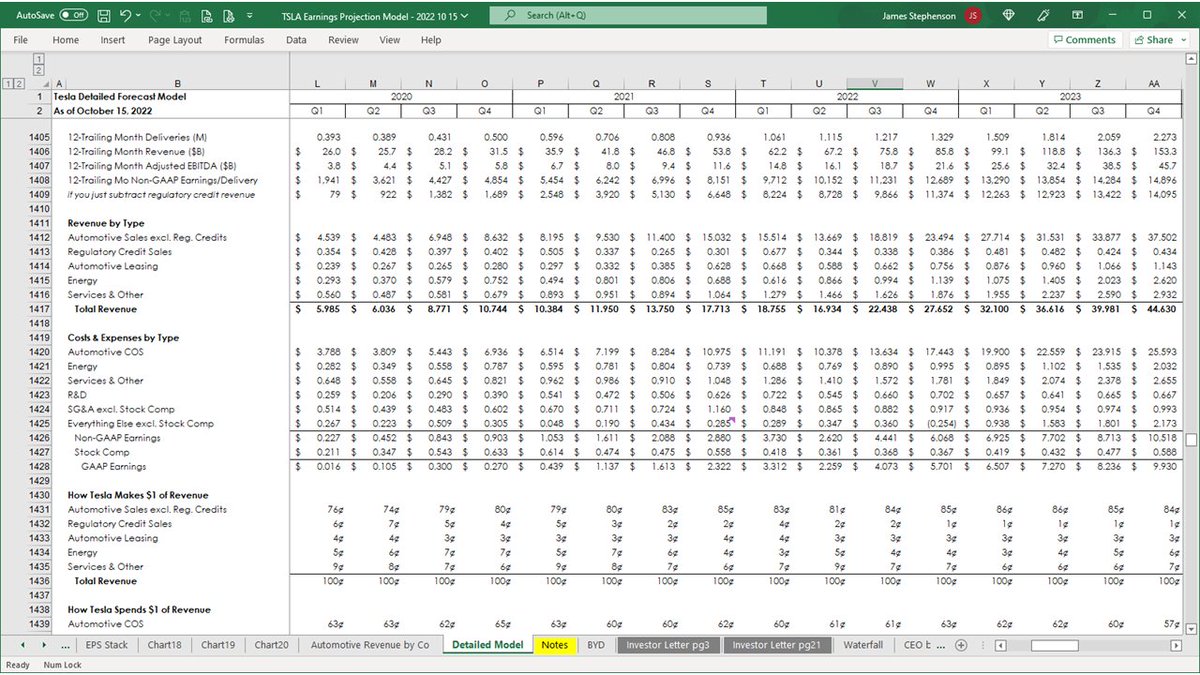1200x675 pixels.
Task: Click column outline level 2 button
Action: tap(38, 70)
